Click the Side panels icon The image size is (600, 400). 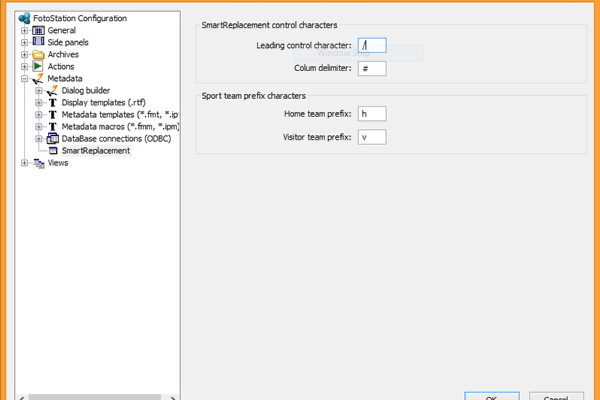point(39,42)
